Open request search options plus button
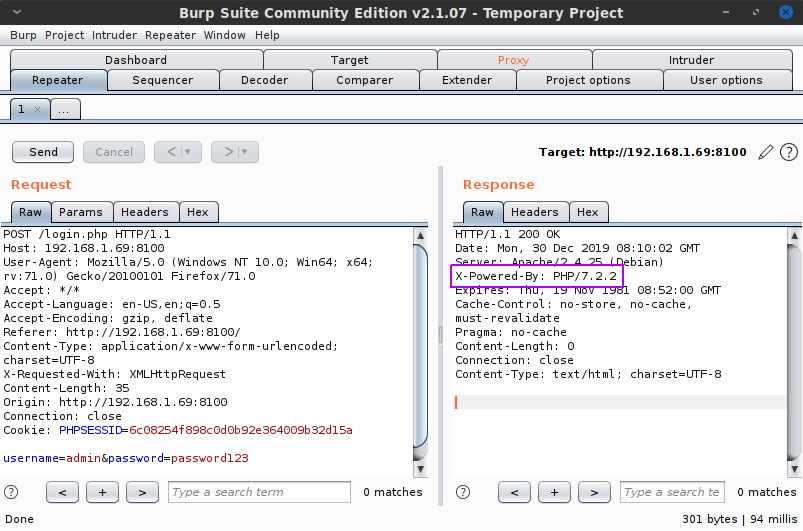This screenshot has height=531, width=803. point(102,492)
